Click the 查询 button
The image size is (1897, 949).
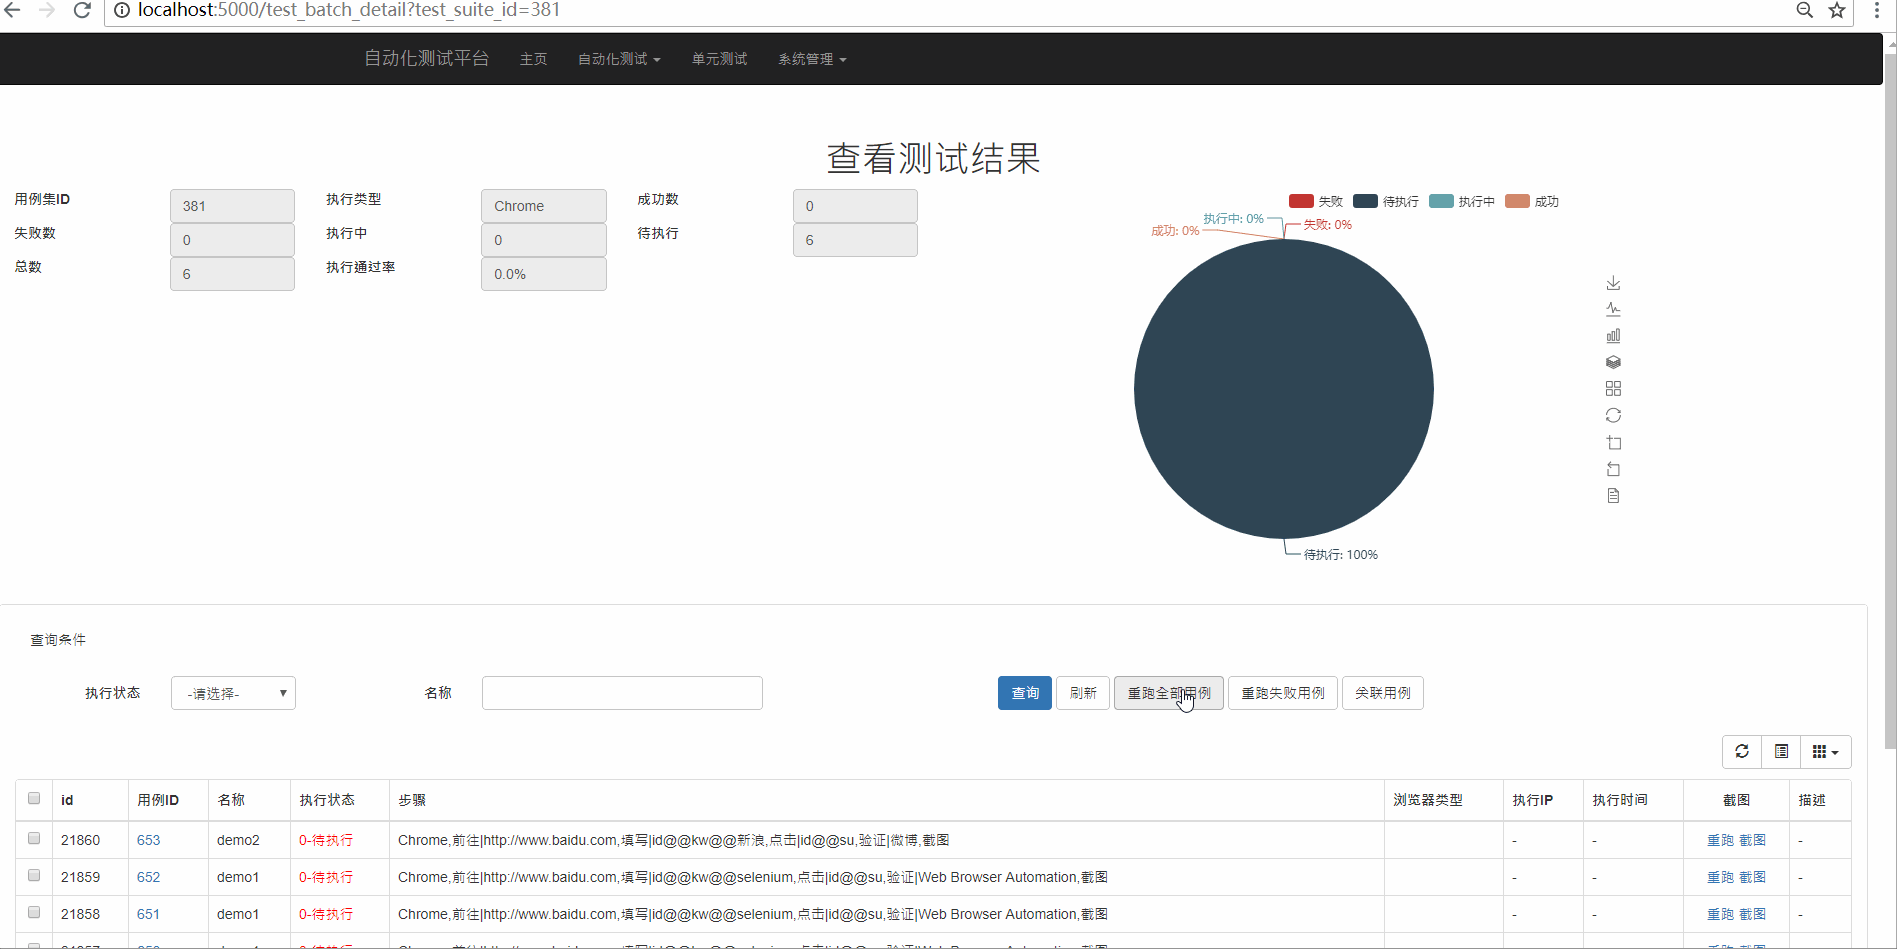1025,693
